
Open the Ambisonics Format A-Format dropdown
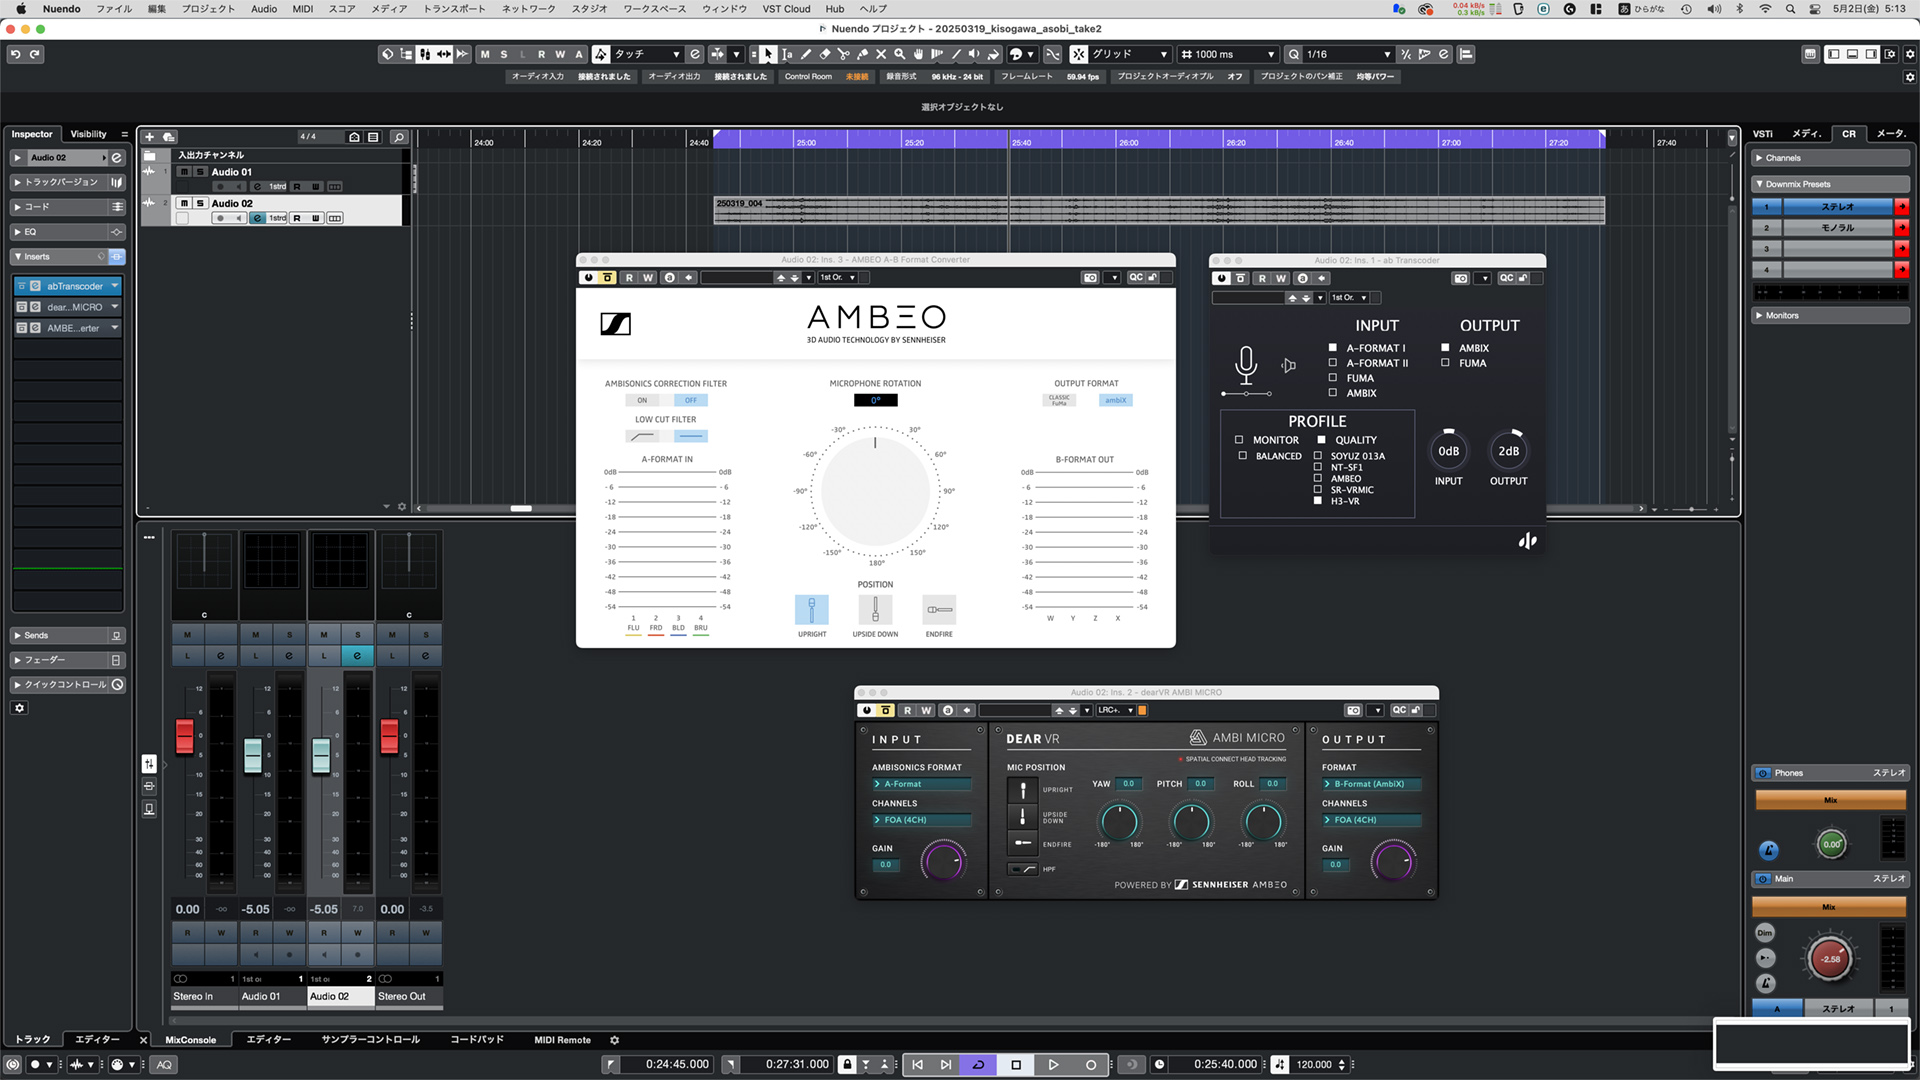[x=922, y=784]
